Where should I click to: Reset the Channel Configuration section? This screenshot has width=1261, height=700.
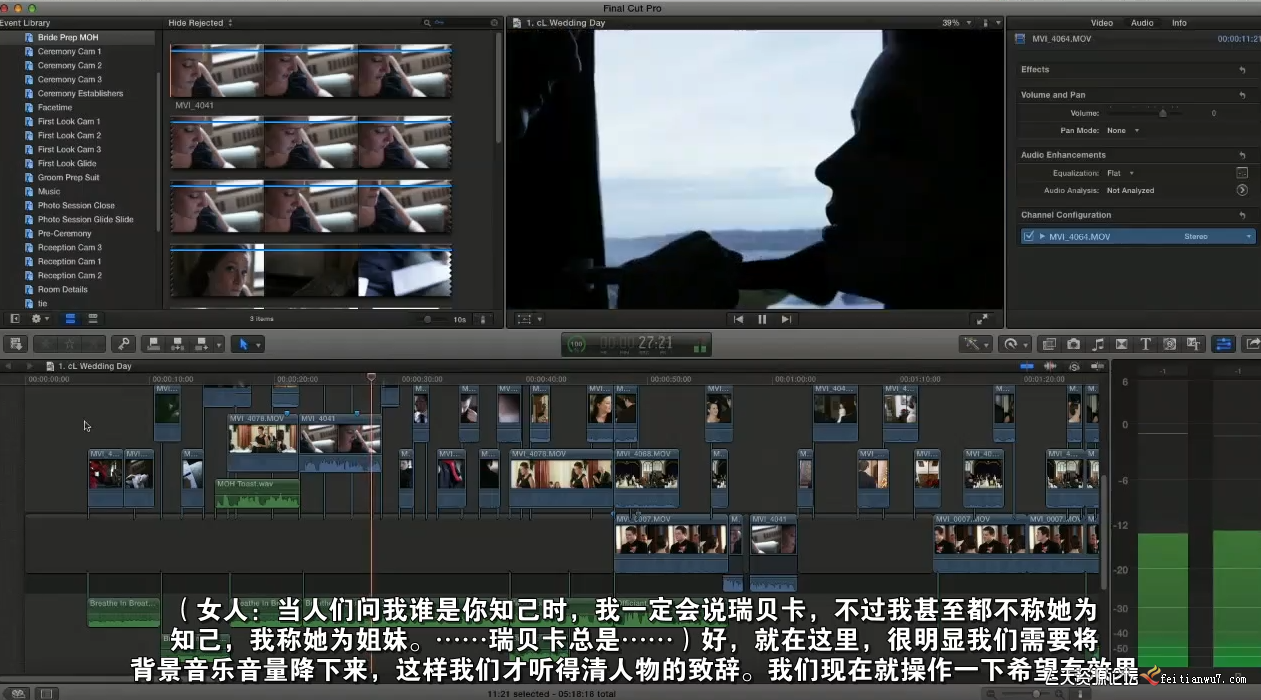coord(1242,215)
